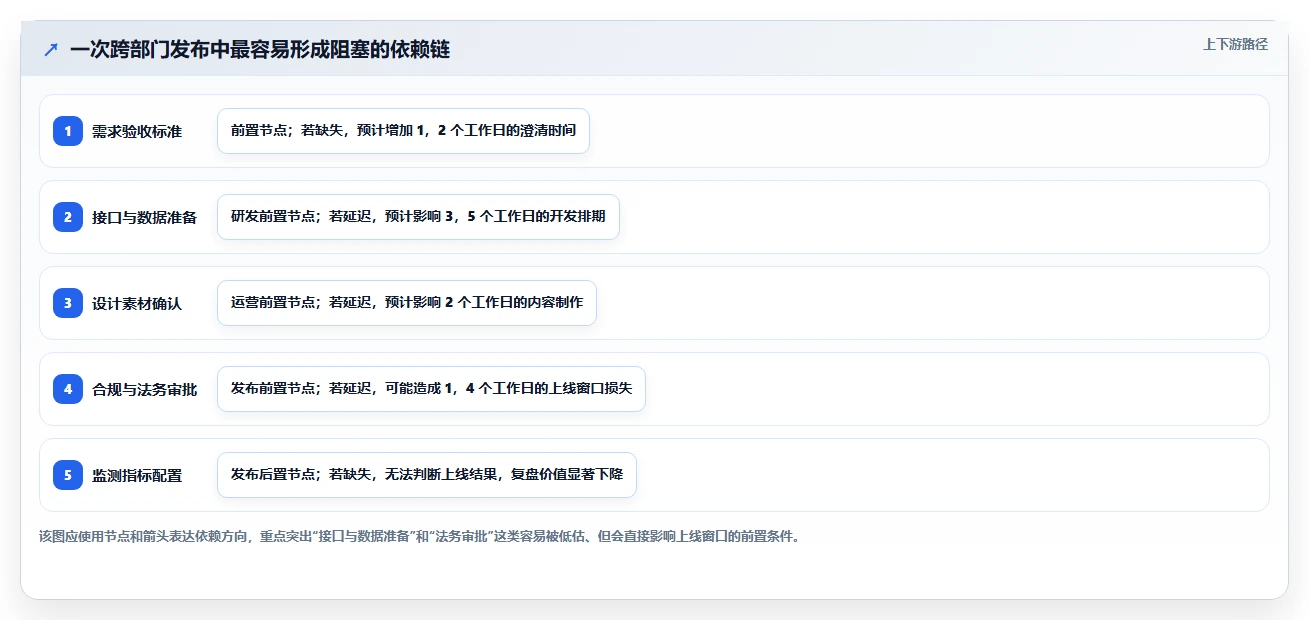
Task: Select the number 2 step badge
Action: click(x=68, y=217)
